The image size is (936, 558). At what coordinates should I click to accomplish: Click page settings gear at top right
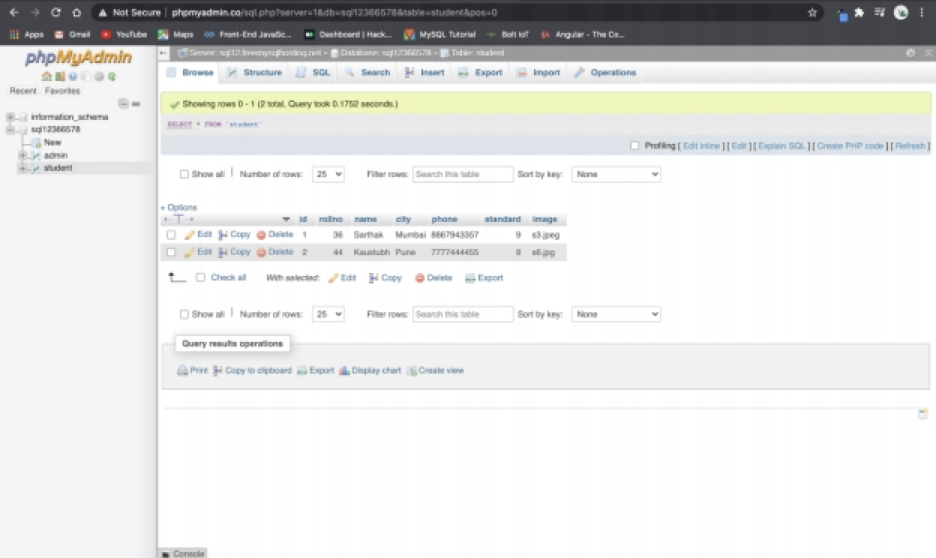pyautogui.click(x=910, y=53)
